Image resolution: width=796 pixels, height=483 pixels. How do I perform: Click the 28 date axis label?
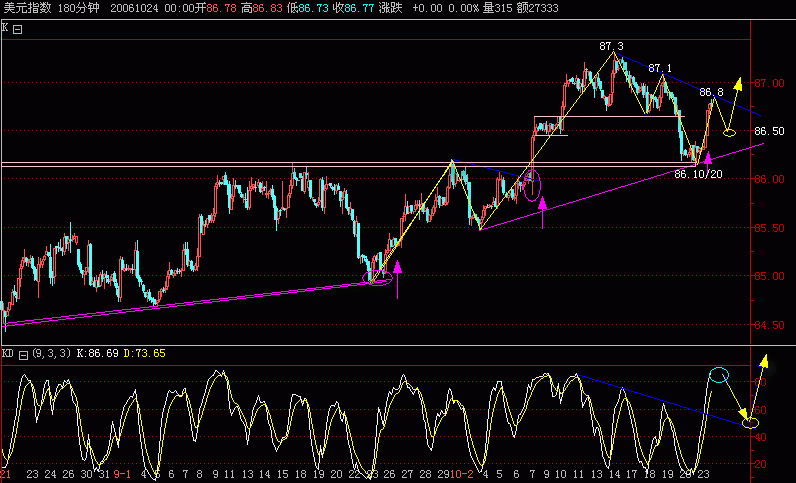tap(425, 474)
